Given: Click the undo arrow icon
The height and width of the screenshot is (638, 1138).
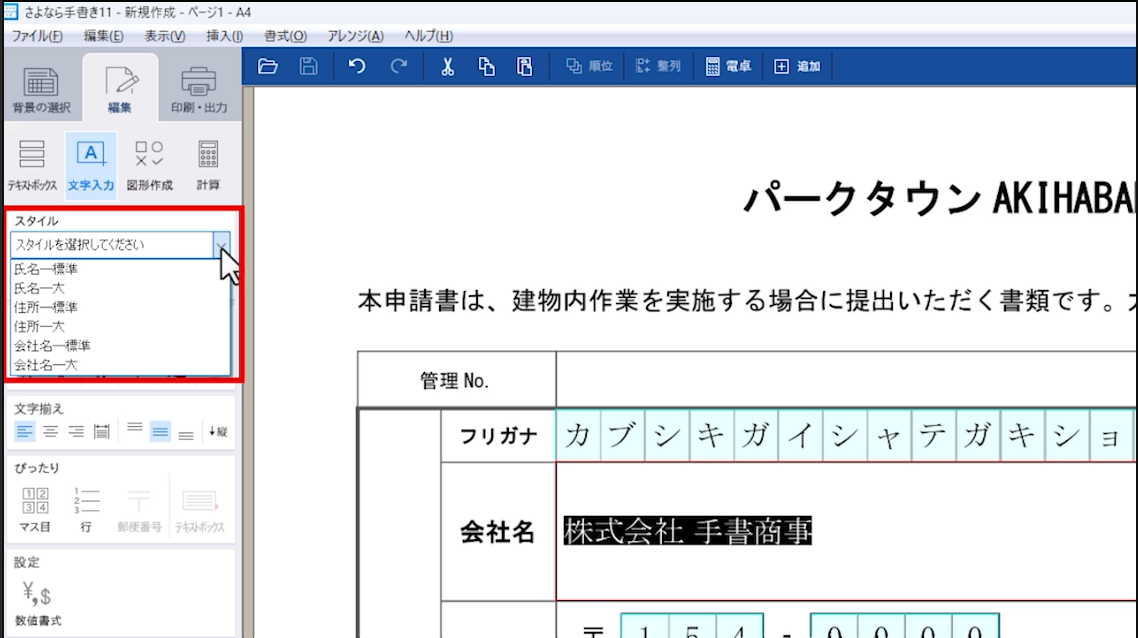Looking at the screenshot, I should (357, 67).
